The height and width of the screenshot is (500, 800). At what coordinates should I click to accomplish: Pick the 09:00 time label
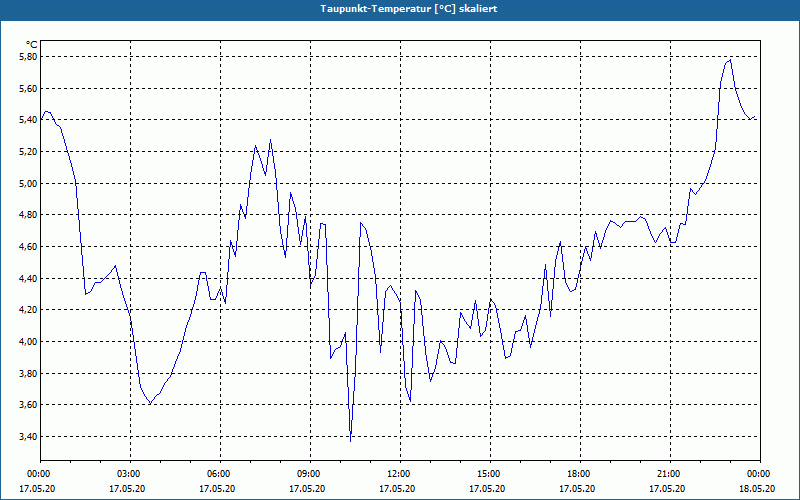[307, 474]
